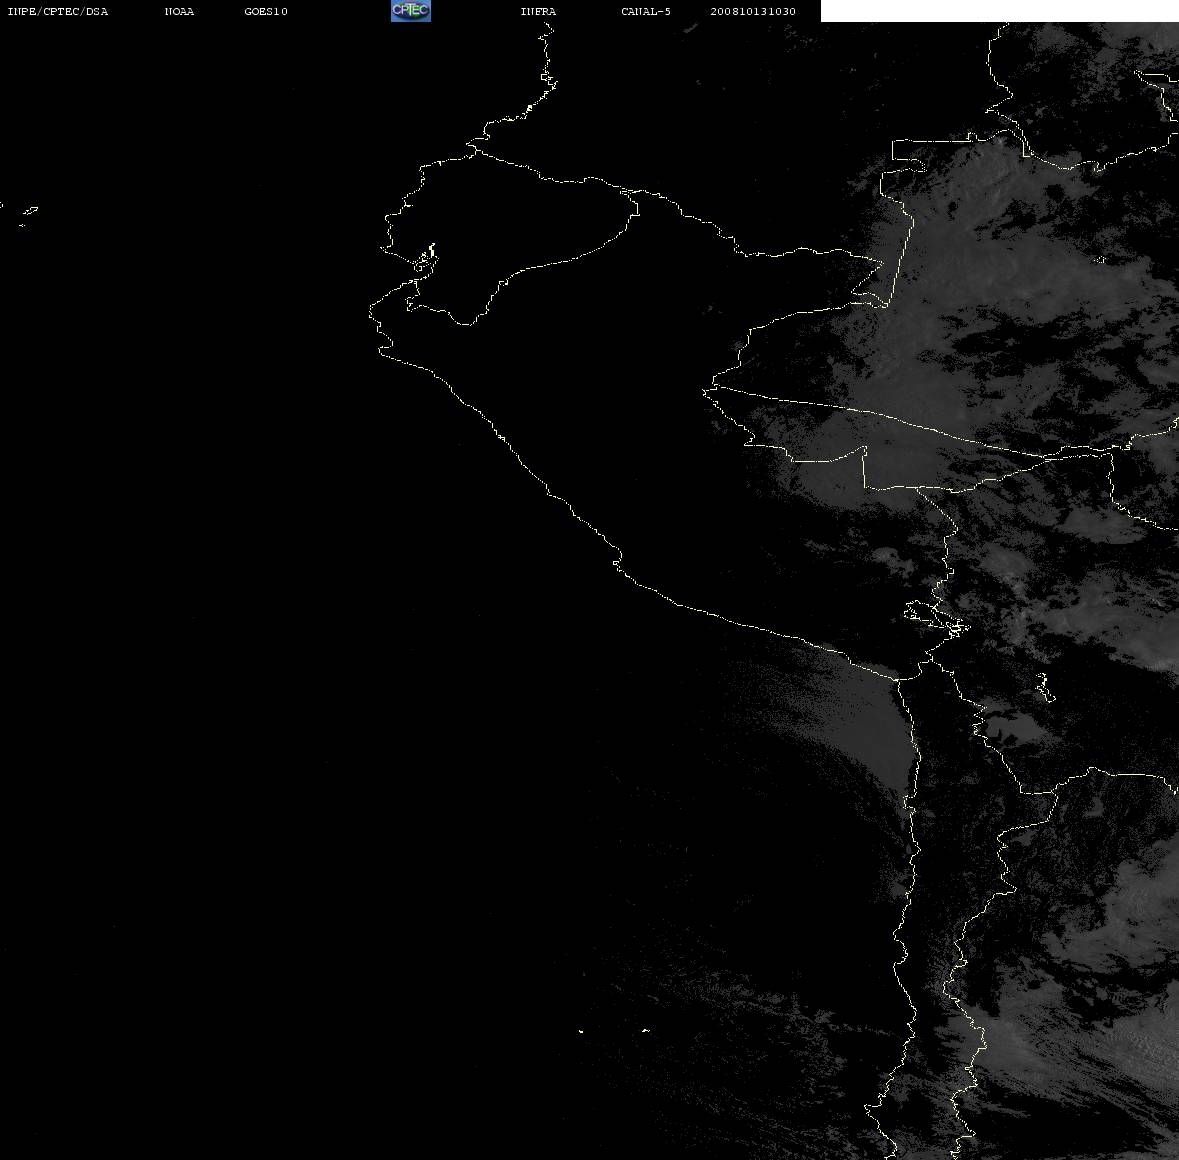
Task: Click the left small island dot in the southern Pacific
Action: (581, 1031)
